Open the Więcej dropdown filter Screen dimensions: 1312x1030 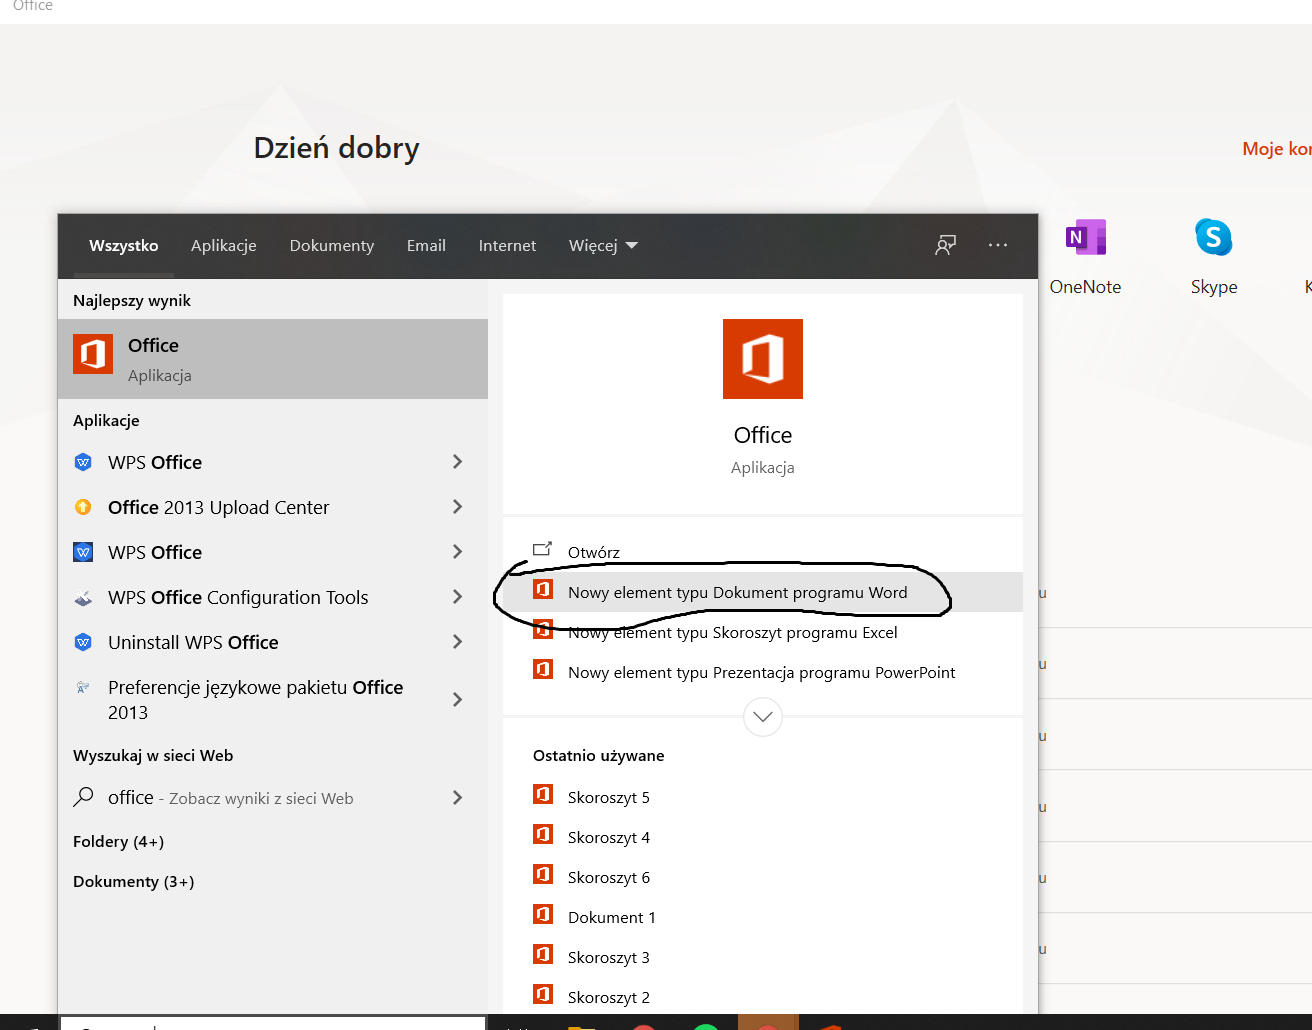(x=603, y=245)
